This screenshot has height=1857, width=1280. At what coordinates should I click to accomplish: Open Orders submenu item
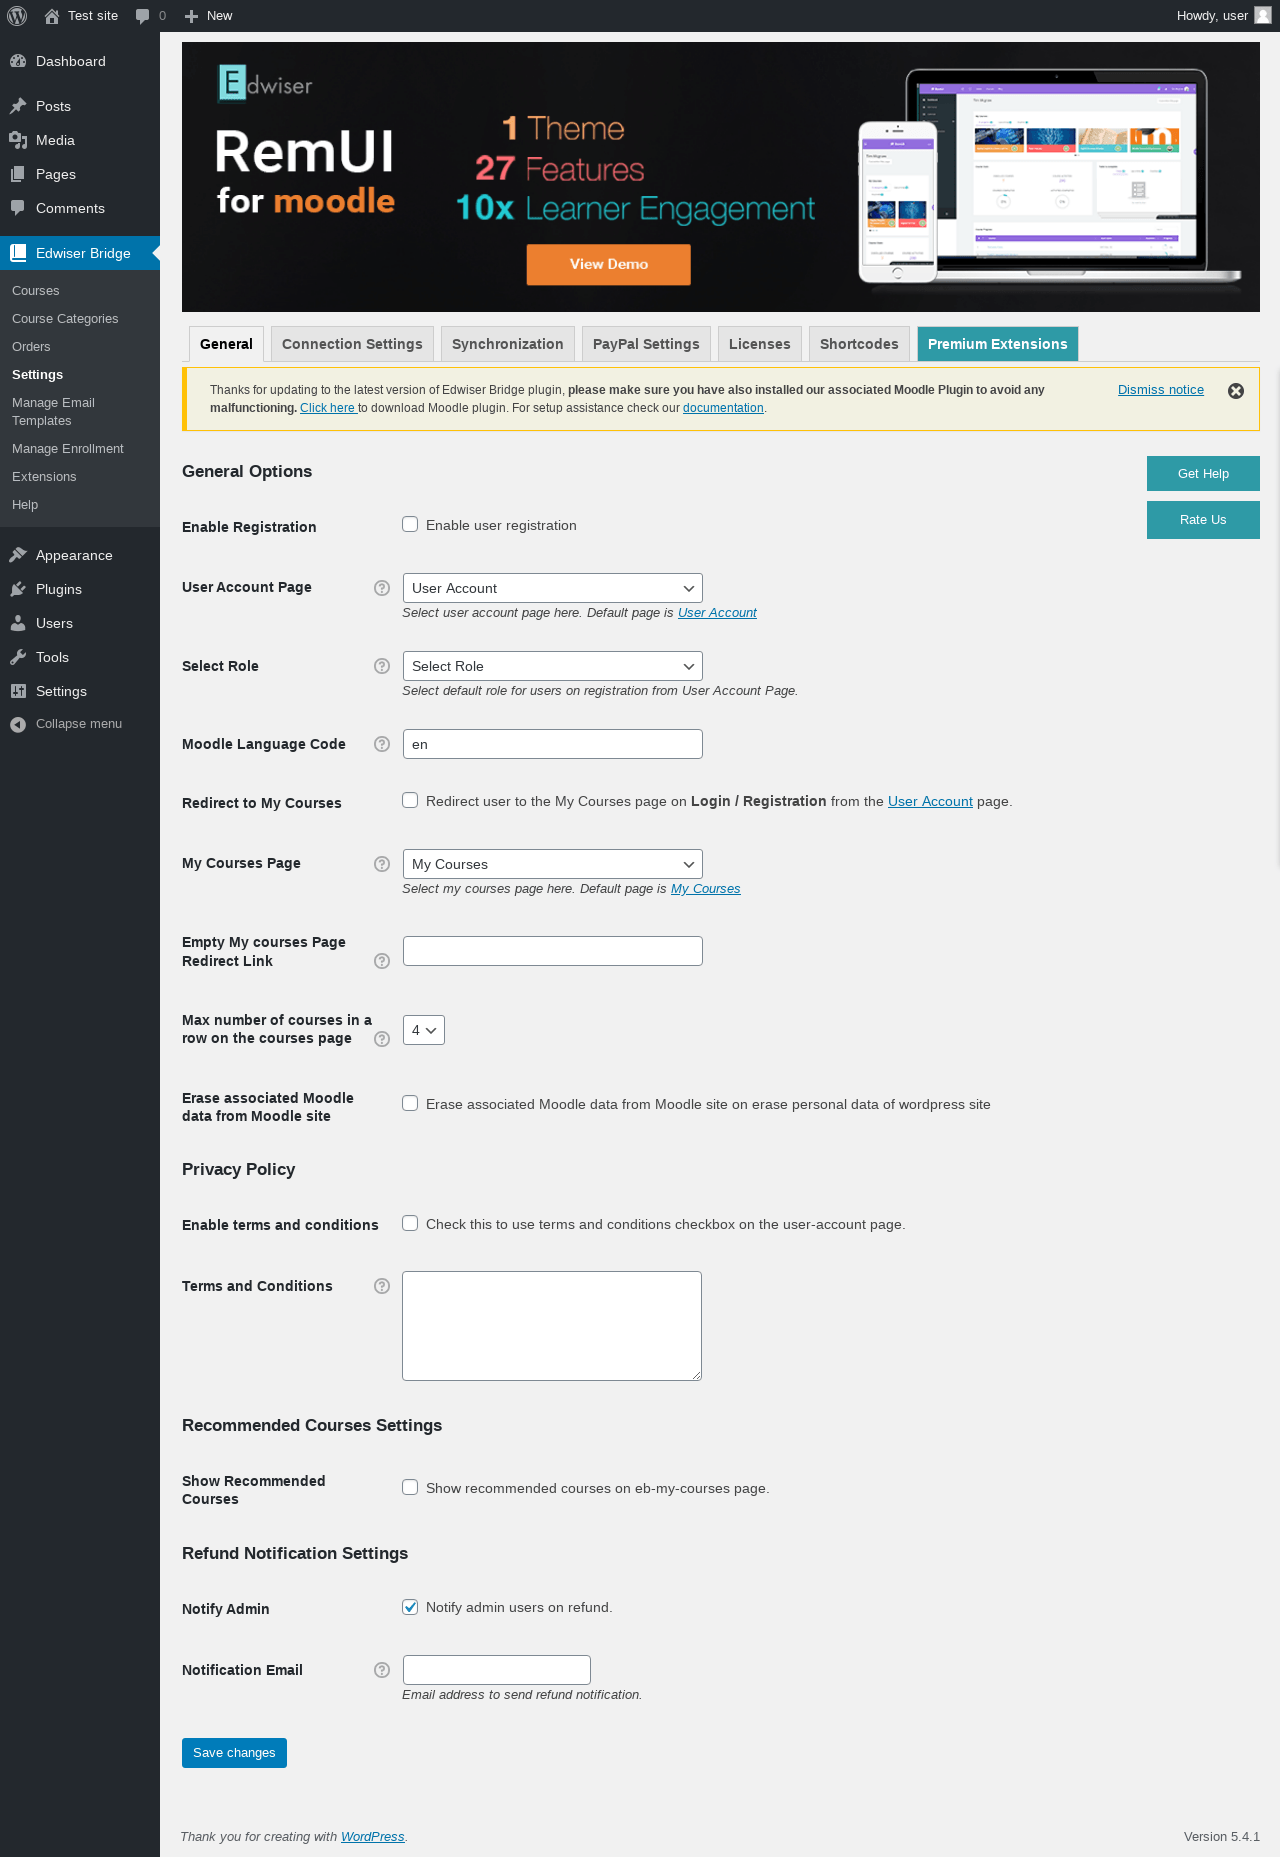coord(31,347)
